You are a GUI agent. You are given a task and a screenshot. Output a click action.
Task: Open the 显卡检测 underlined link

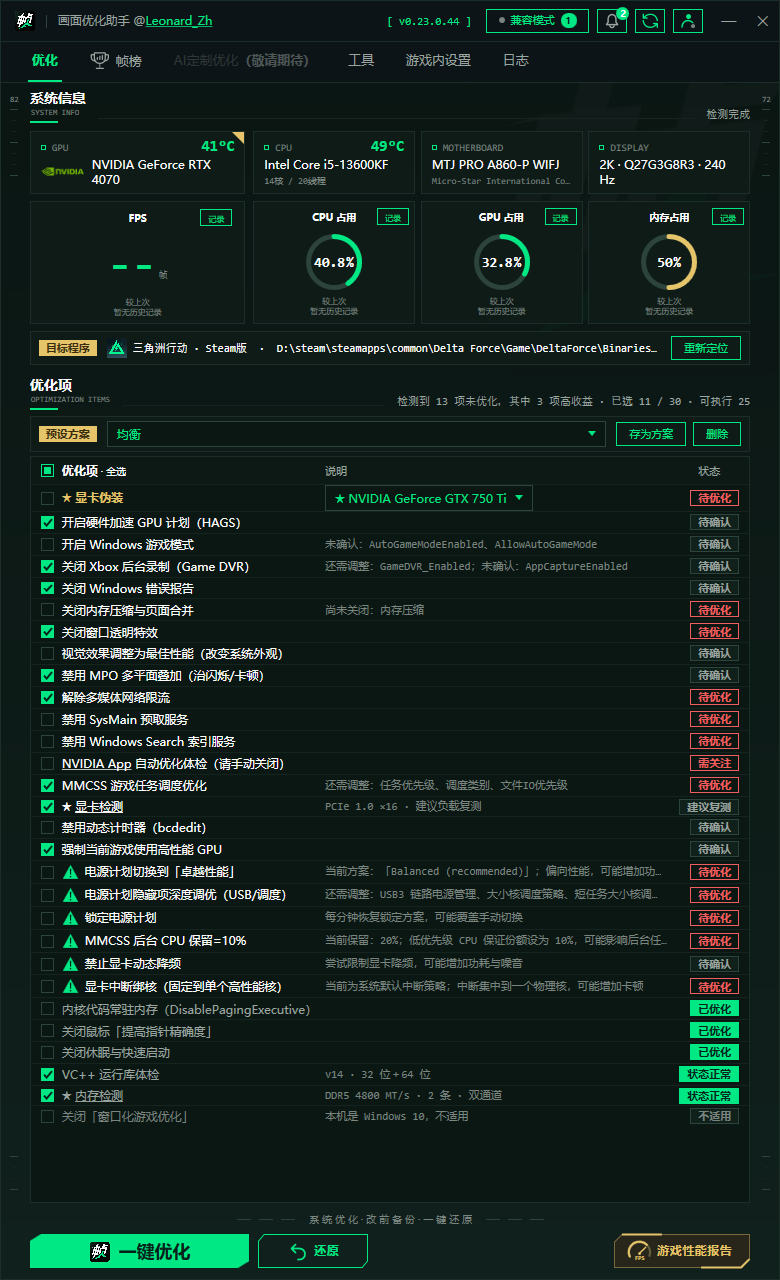tap(99, 806)
